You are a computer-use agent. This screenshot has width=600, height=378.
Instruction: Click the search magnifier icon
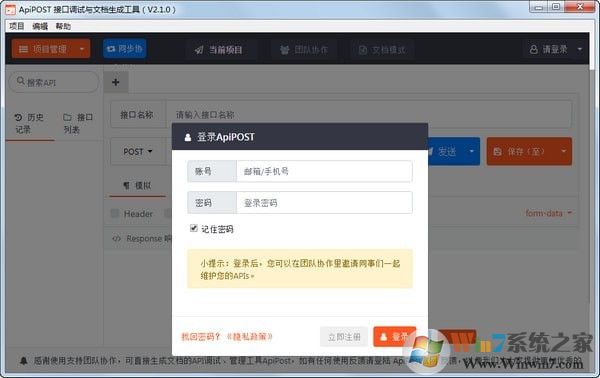click(21, 81)
